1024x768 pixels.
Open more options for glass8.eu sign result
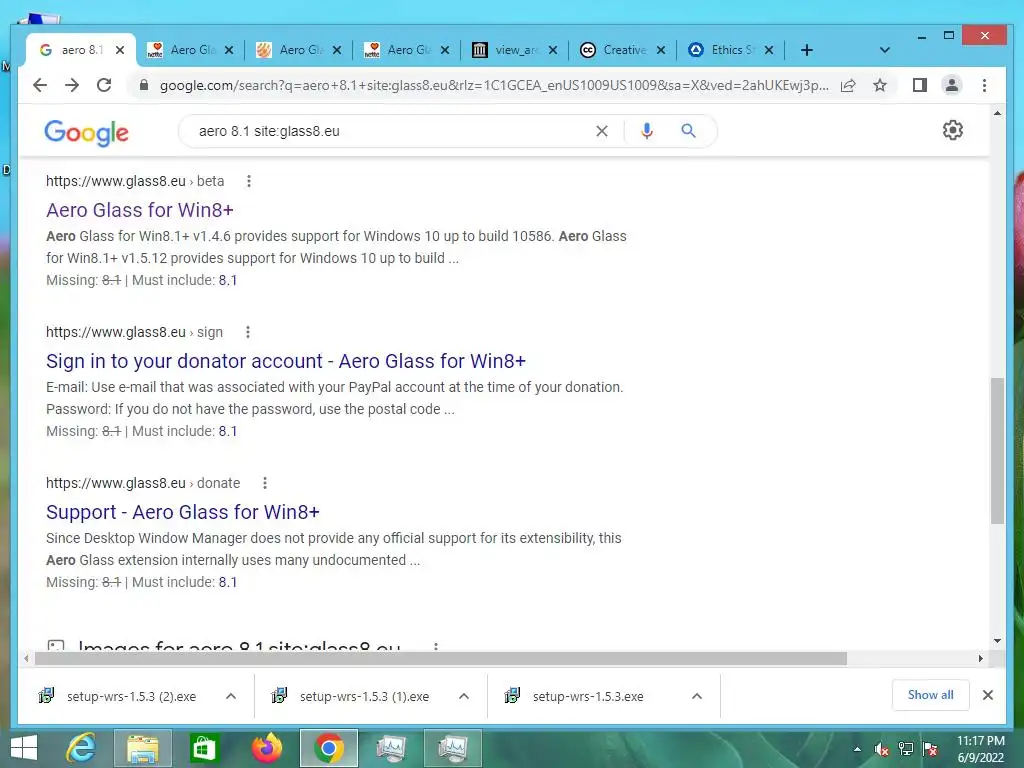[x=248, y=332]
